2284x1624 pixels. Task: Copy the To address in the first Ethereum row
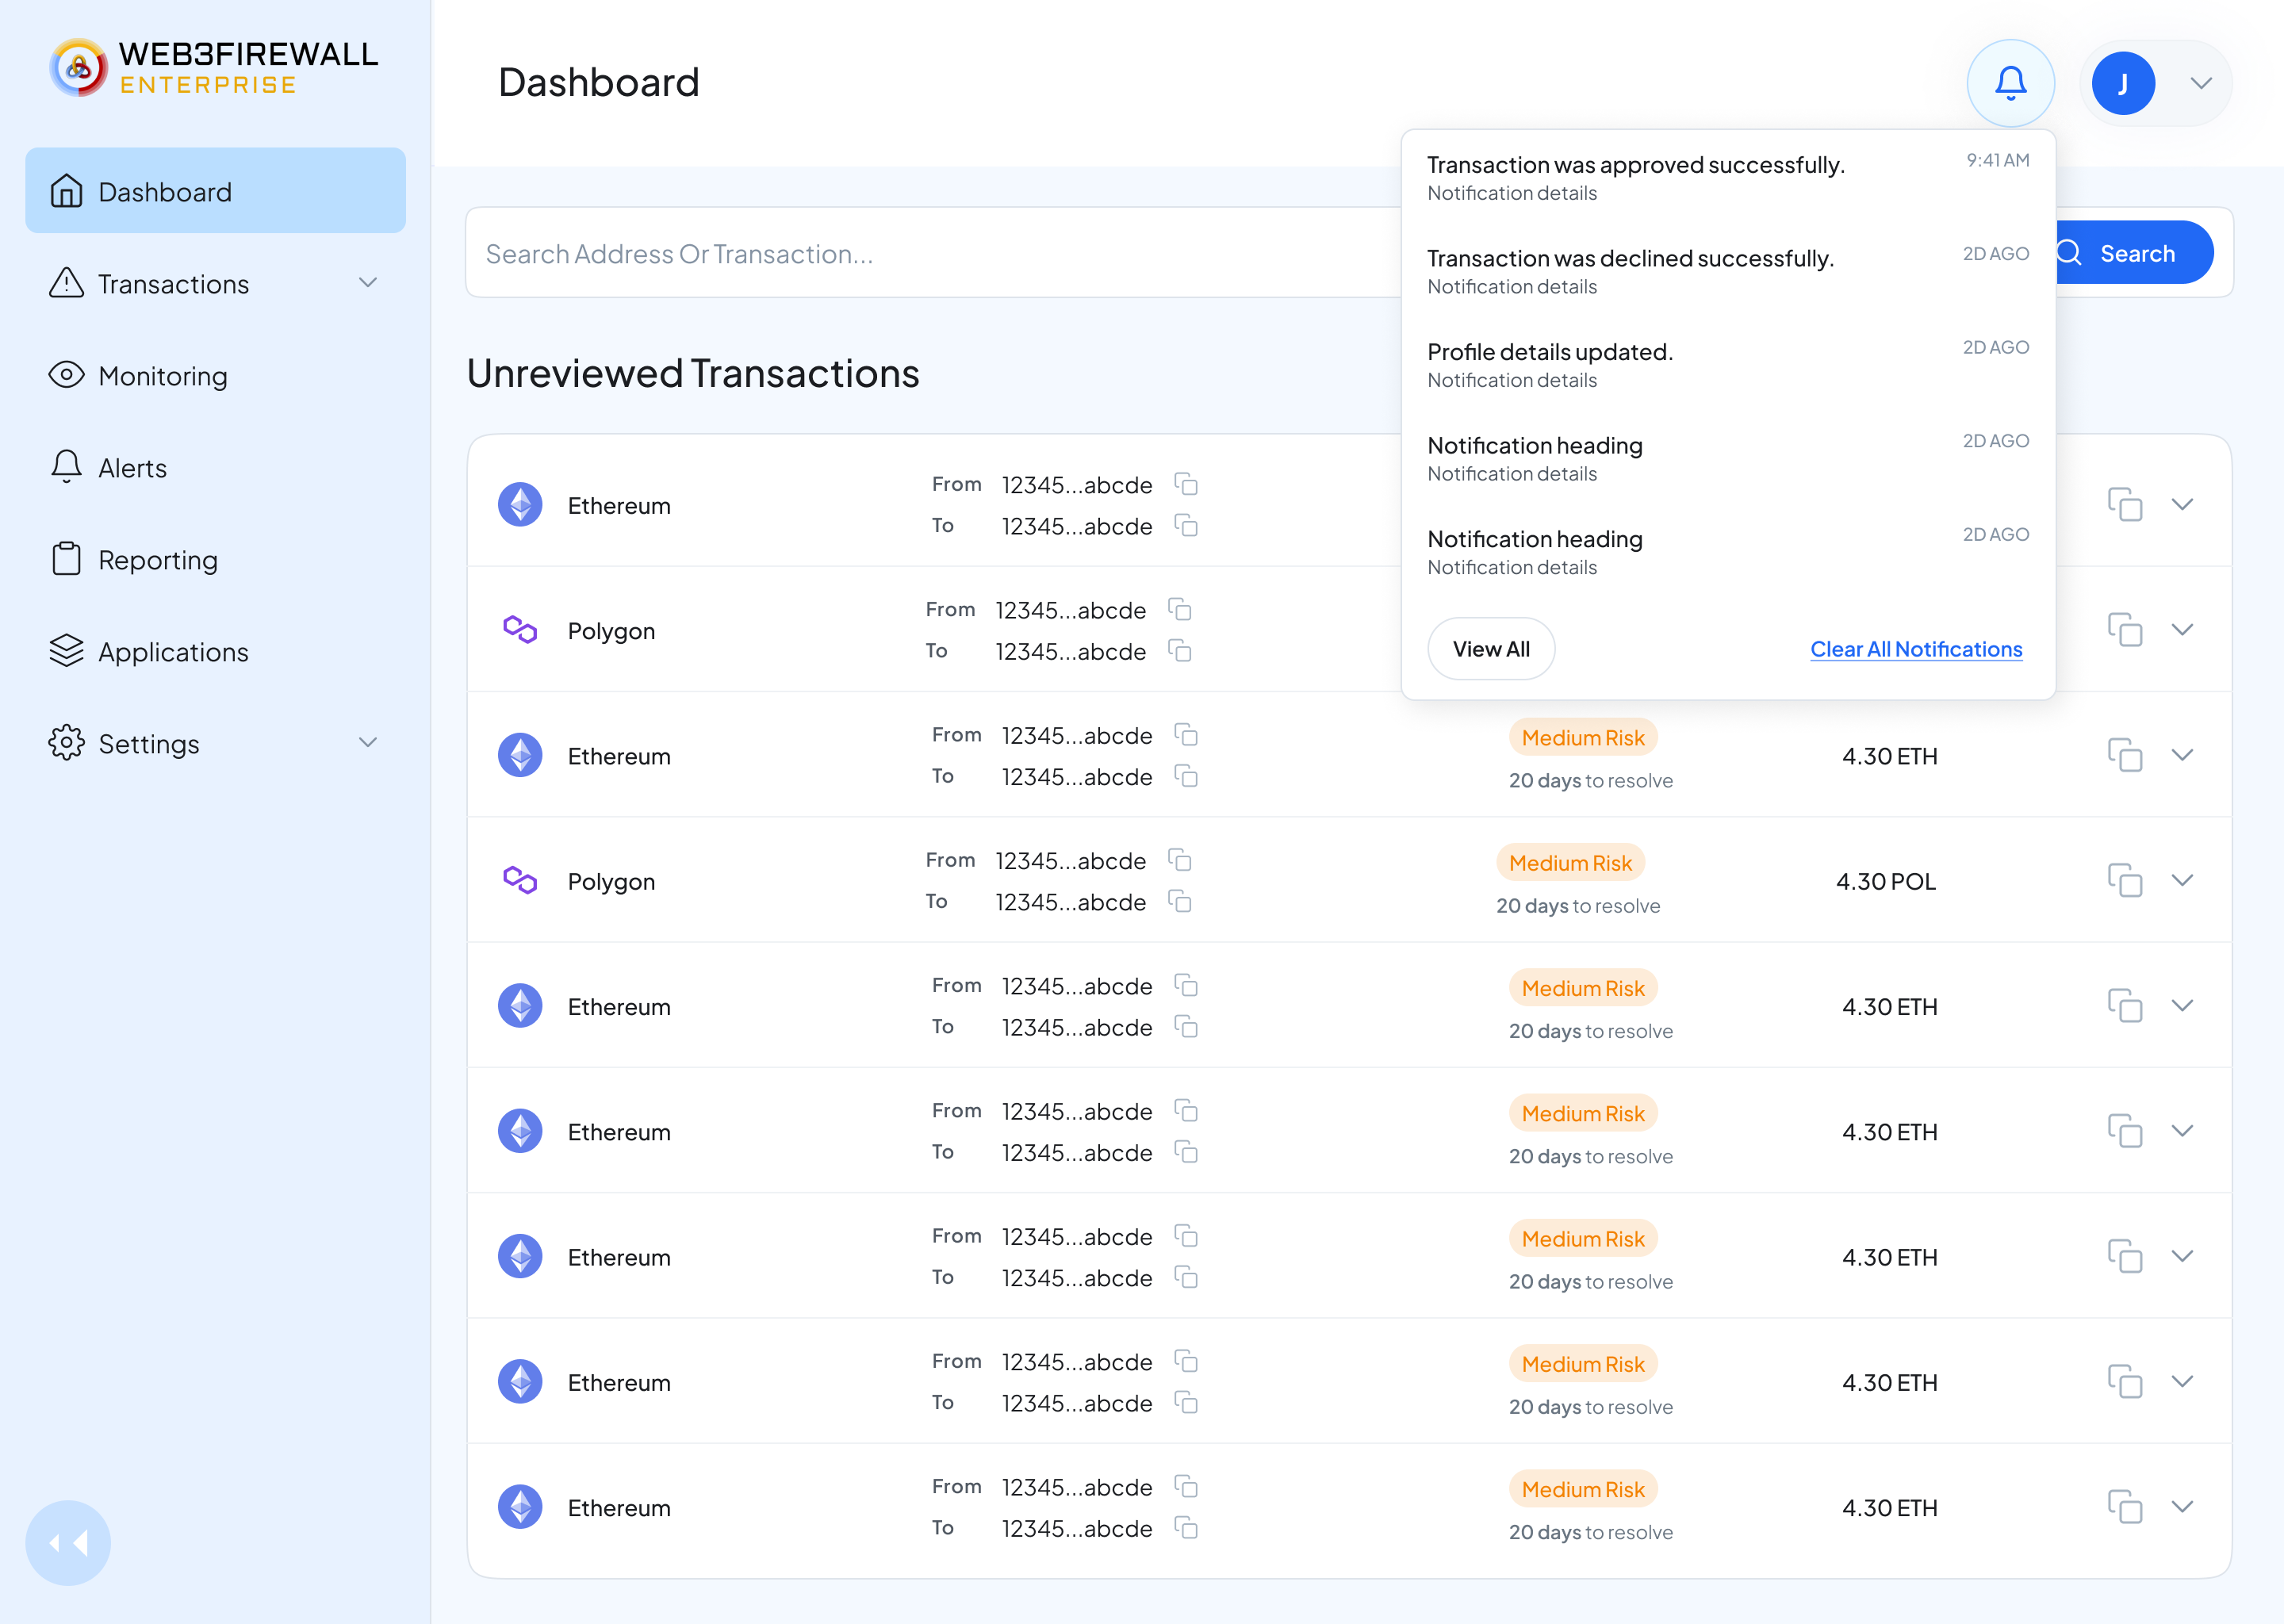point(1186,526)
